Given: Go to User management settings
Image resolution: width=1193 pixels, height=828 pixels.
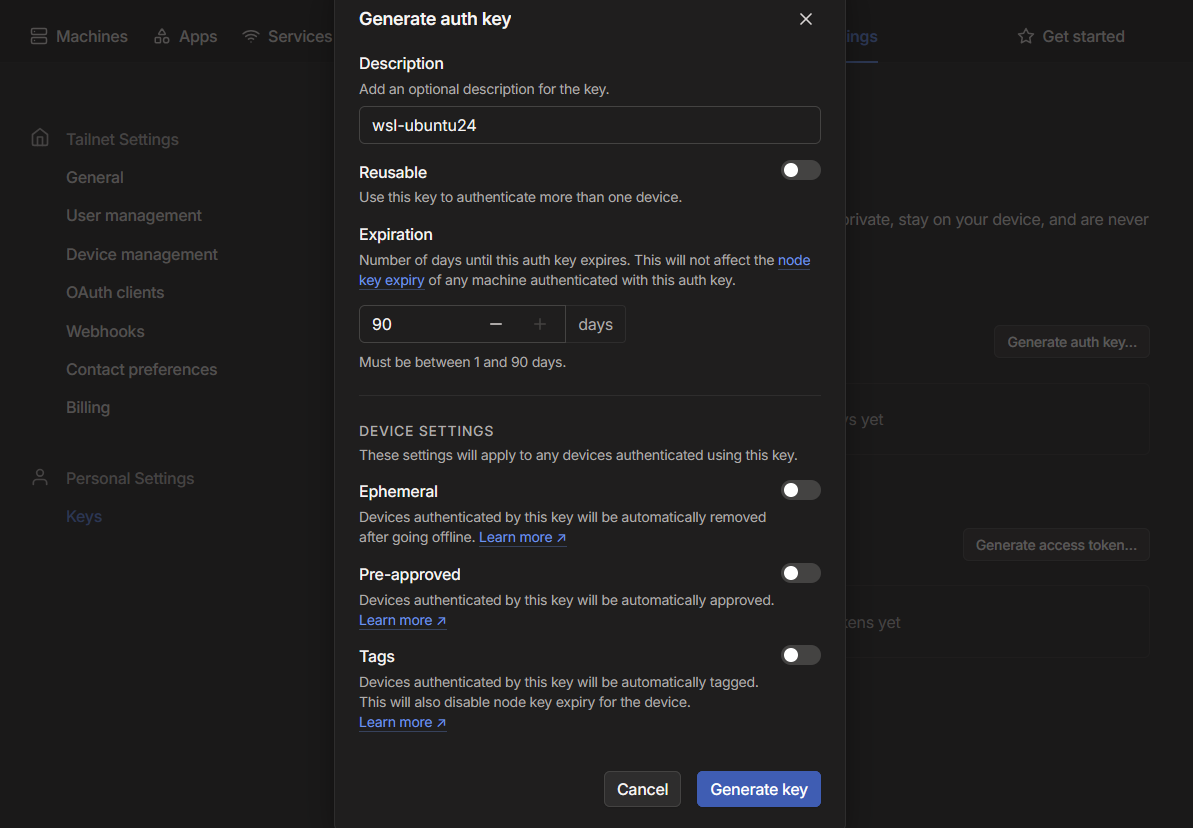Looking at the screenshot, I should tap(134, 215).
